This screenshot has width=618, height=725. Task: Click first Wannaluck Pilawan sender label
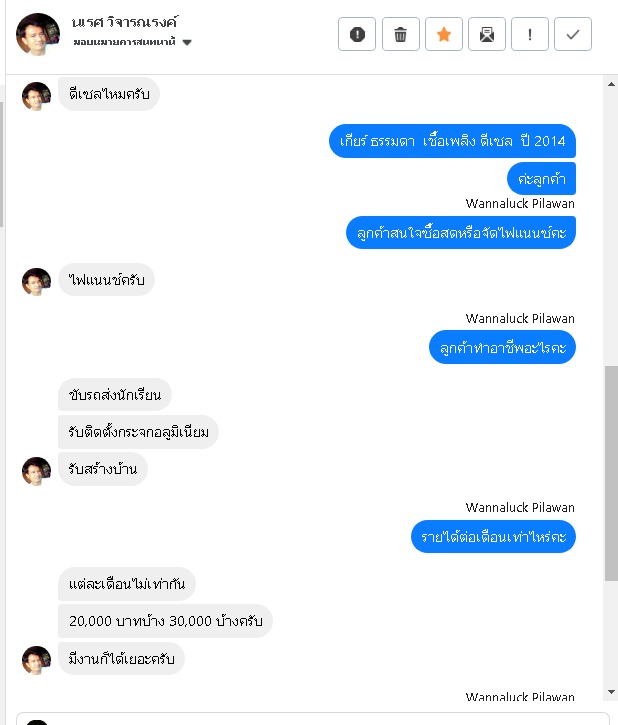(x=520, y=204)
